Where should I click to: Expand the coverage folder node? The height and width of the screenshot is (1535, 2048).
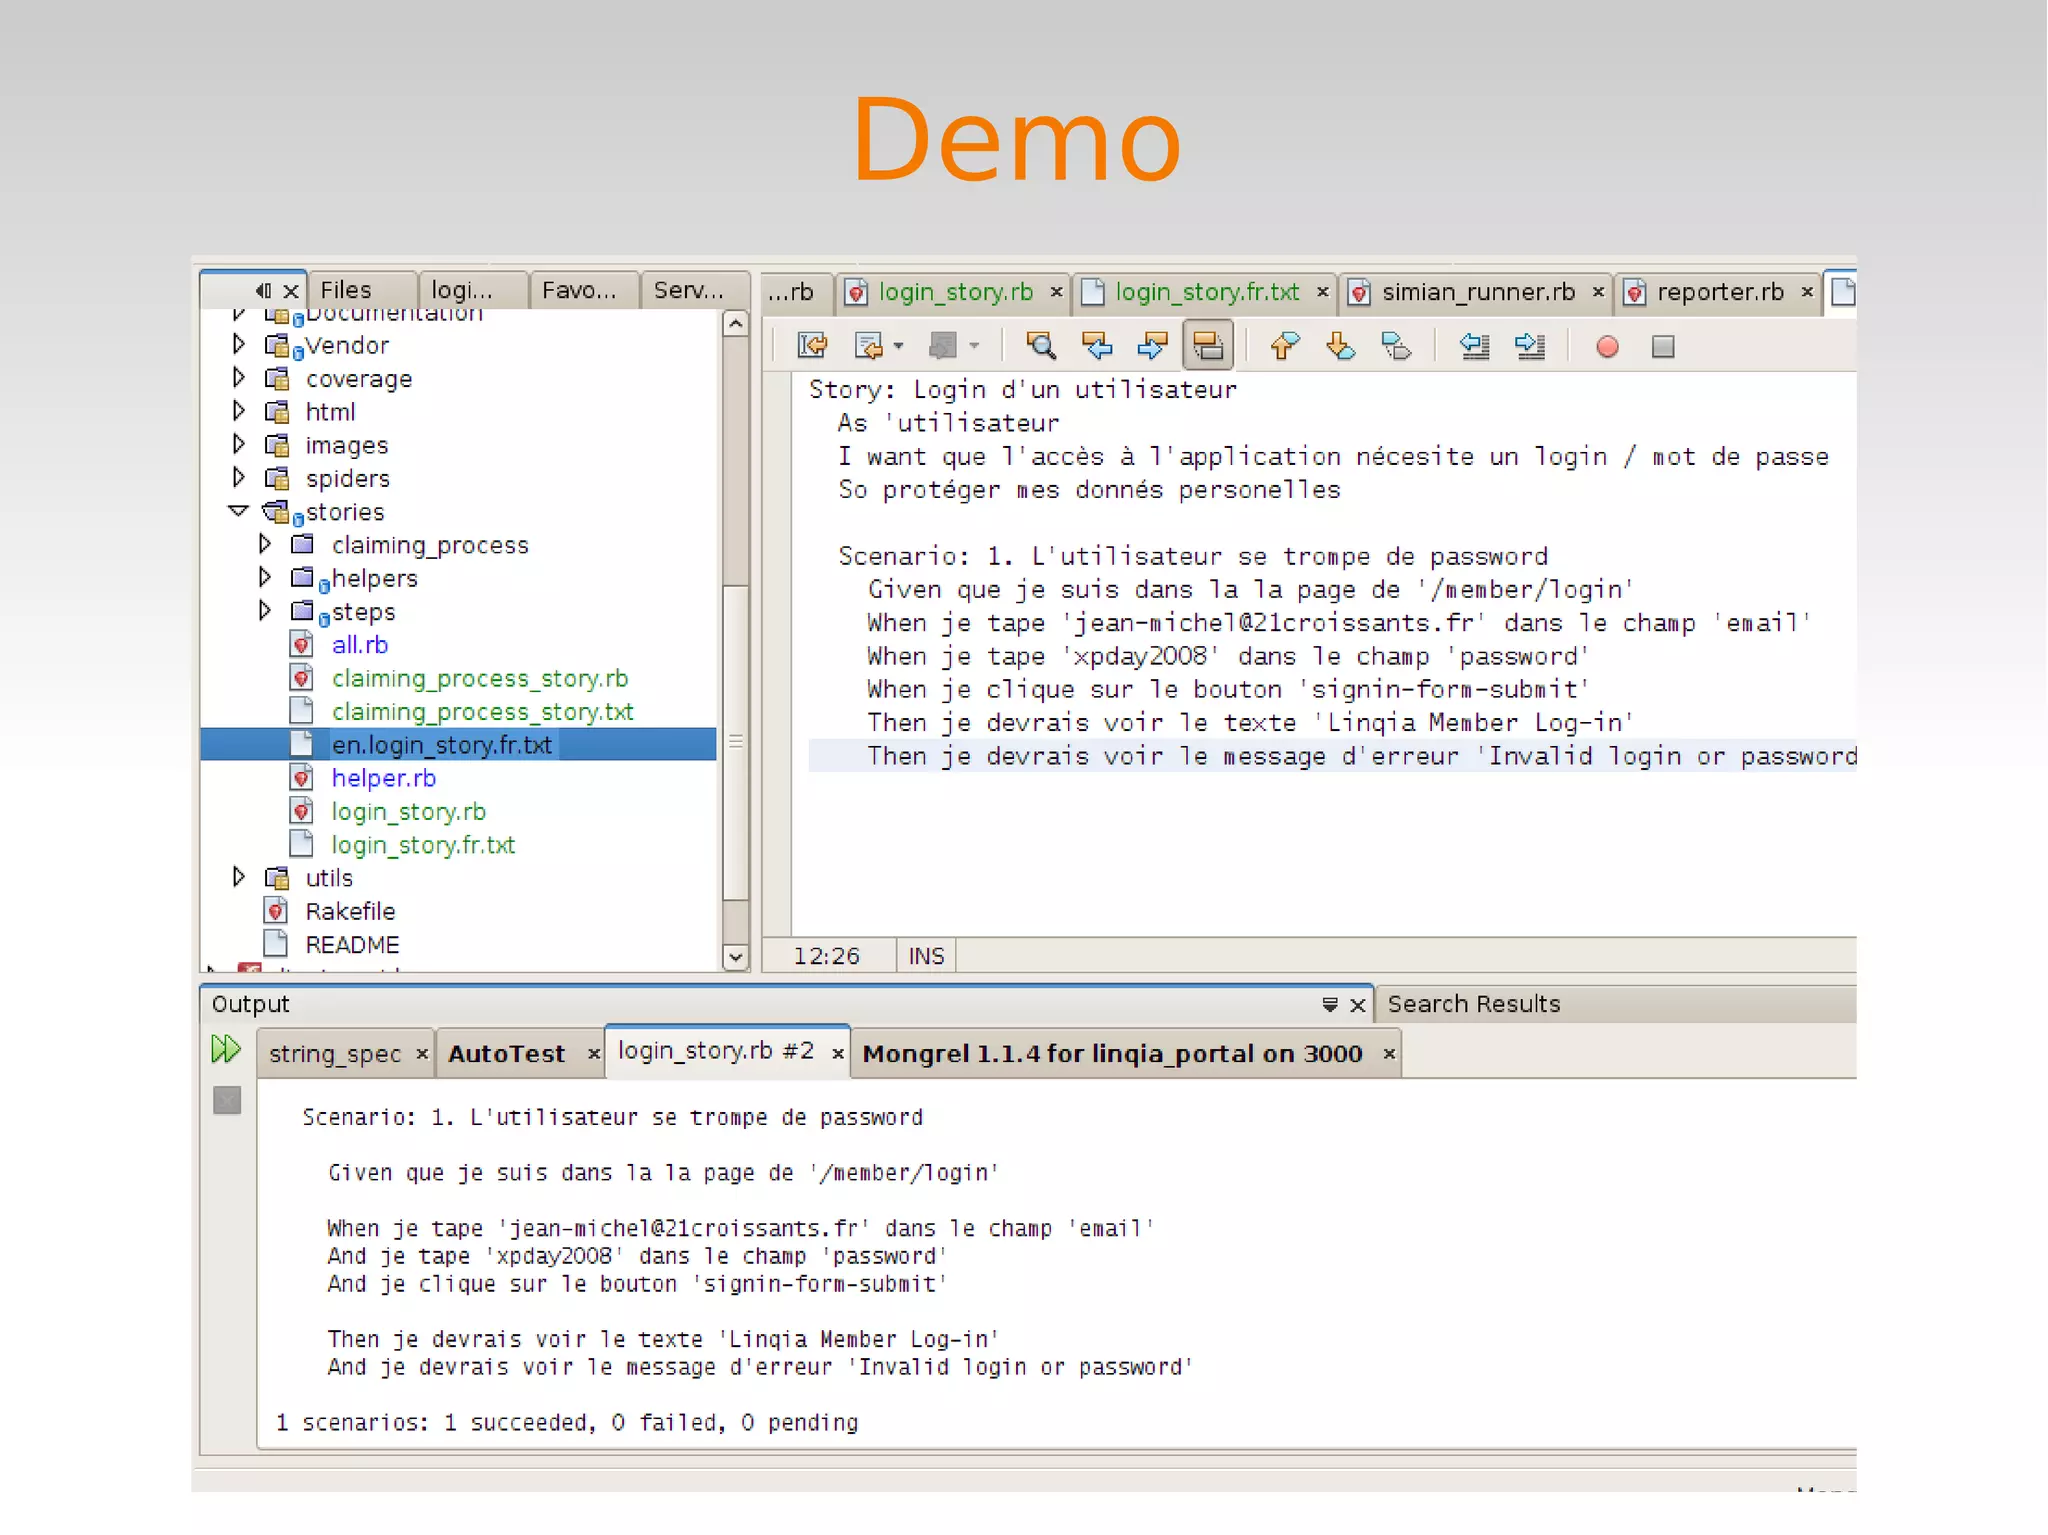click(238, 377)
